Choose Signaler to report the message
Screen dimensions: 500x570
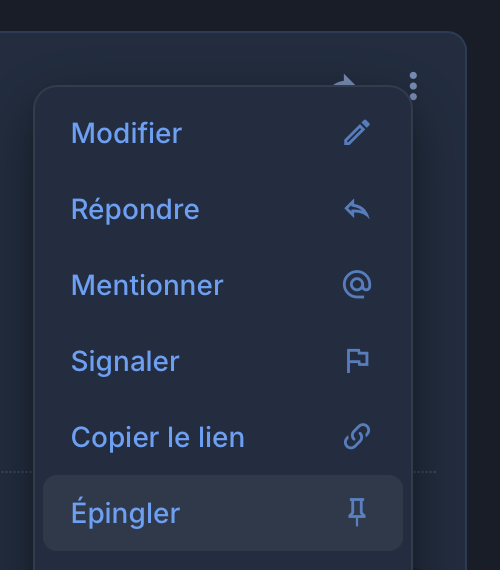tap(223, 361)
